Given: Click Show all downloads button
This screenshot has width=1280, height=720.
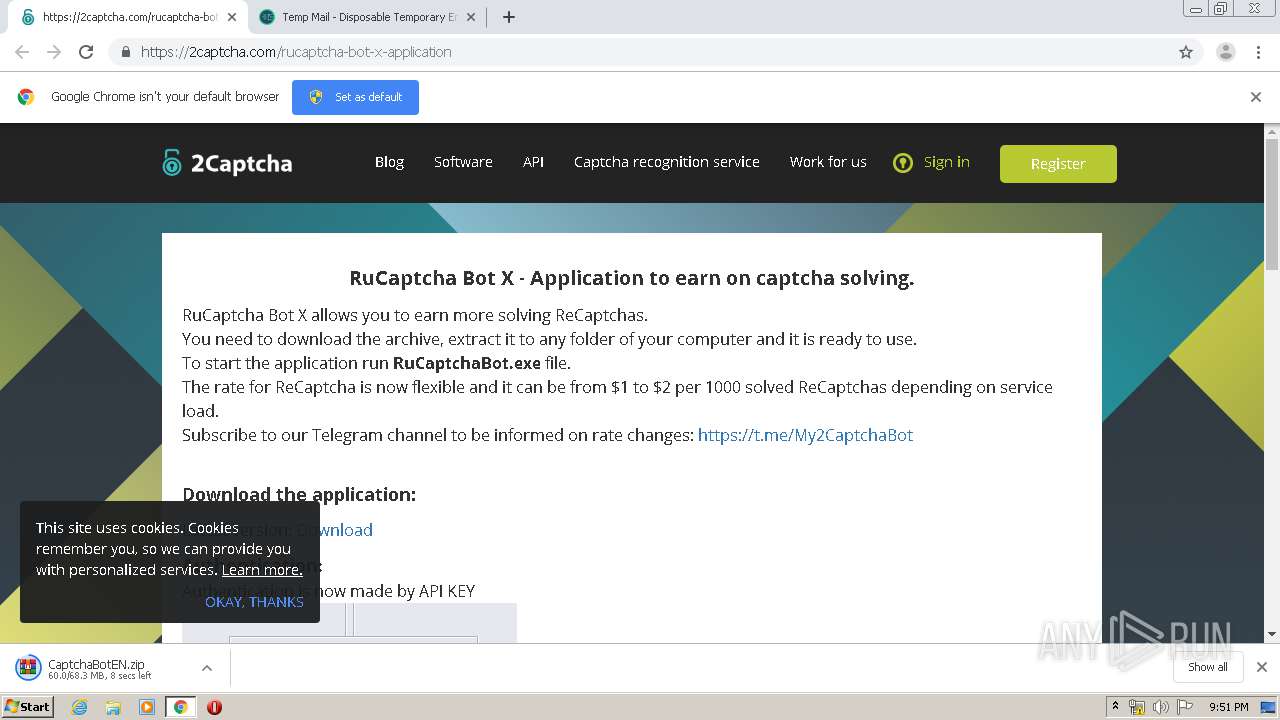Looking at the screenshot, I should tap(1207, 667).
